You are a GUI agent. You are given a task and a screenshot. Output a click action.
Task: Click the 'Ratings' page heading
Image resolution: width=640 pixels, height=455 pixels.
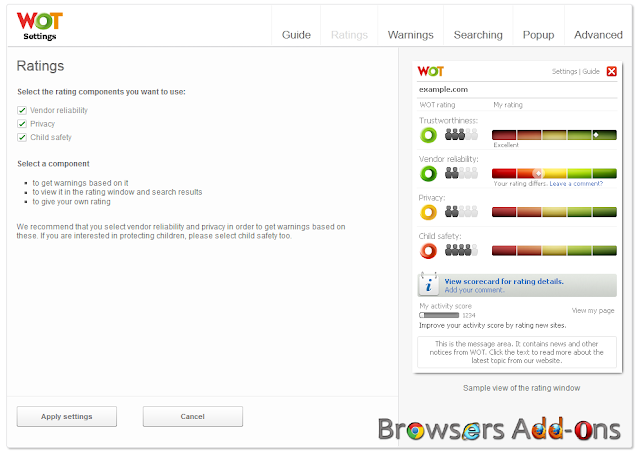40,66
